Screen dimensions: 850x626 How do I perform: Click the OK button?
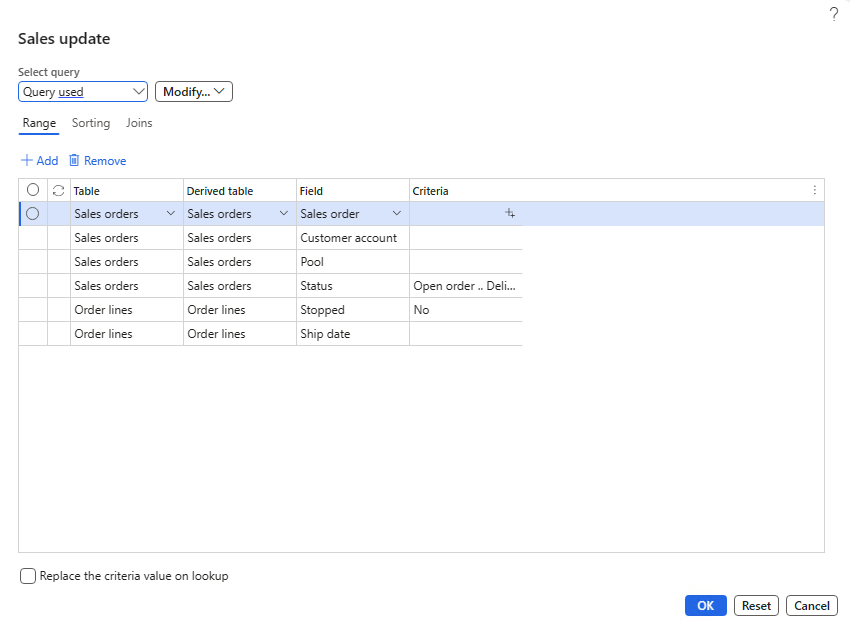click(705, 605)
